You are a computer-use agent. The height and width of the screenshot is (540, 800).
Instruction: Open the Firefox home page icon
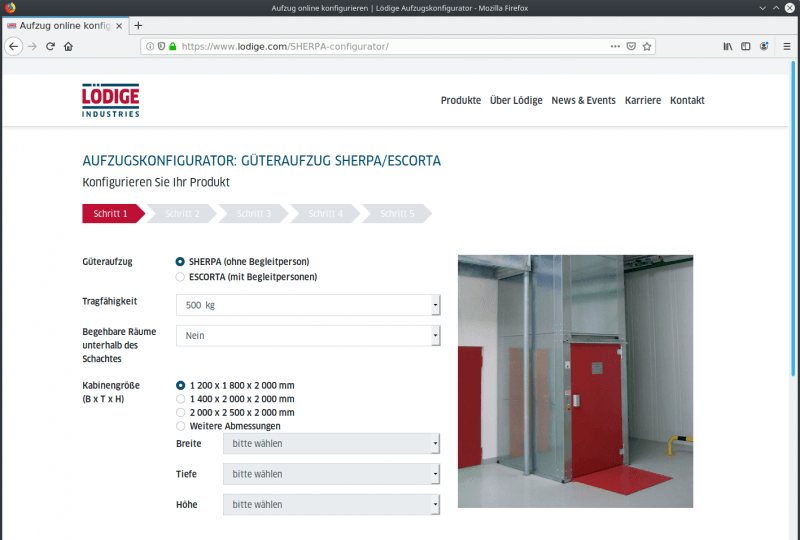click(68, 46)
